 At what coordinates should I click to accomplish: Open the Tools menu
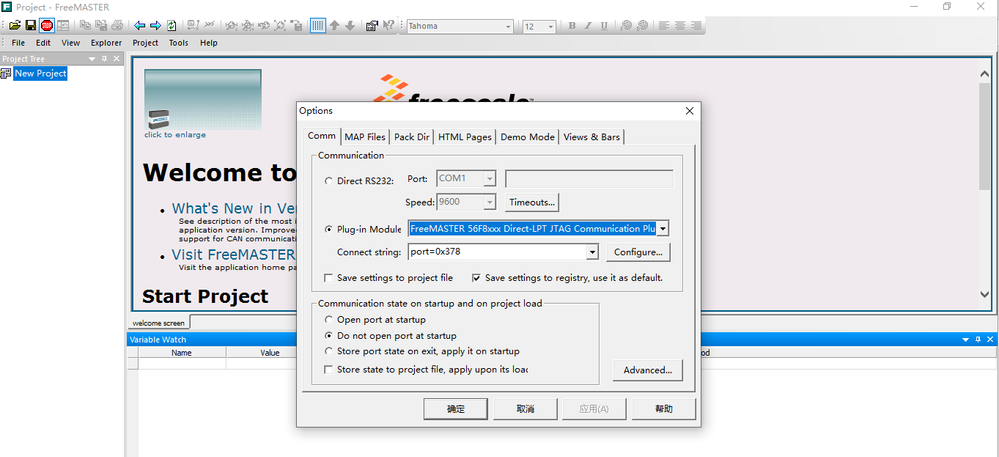178,43
